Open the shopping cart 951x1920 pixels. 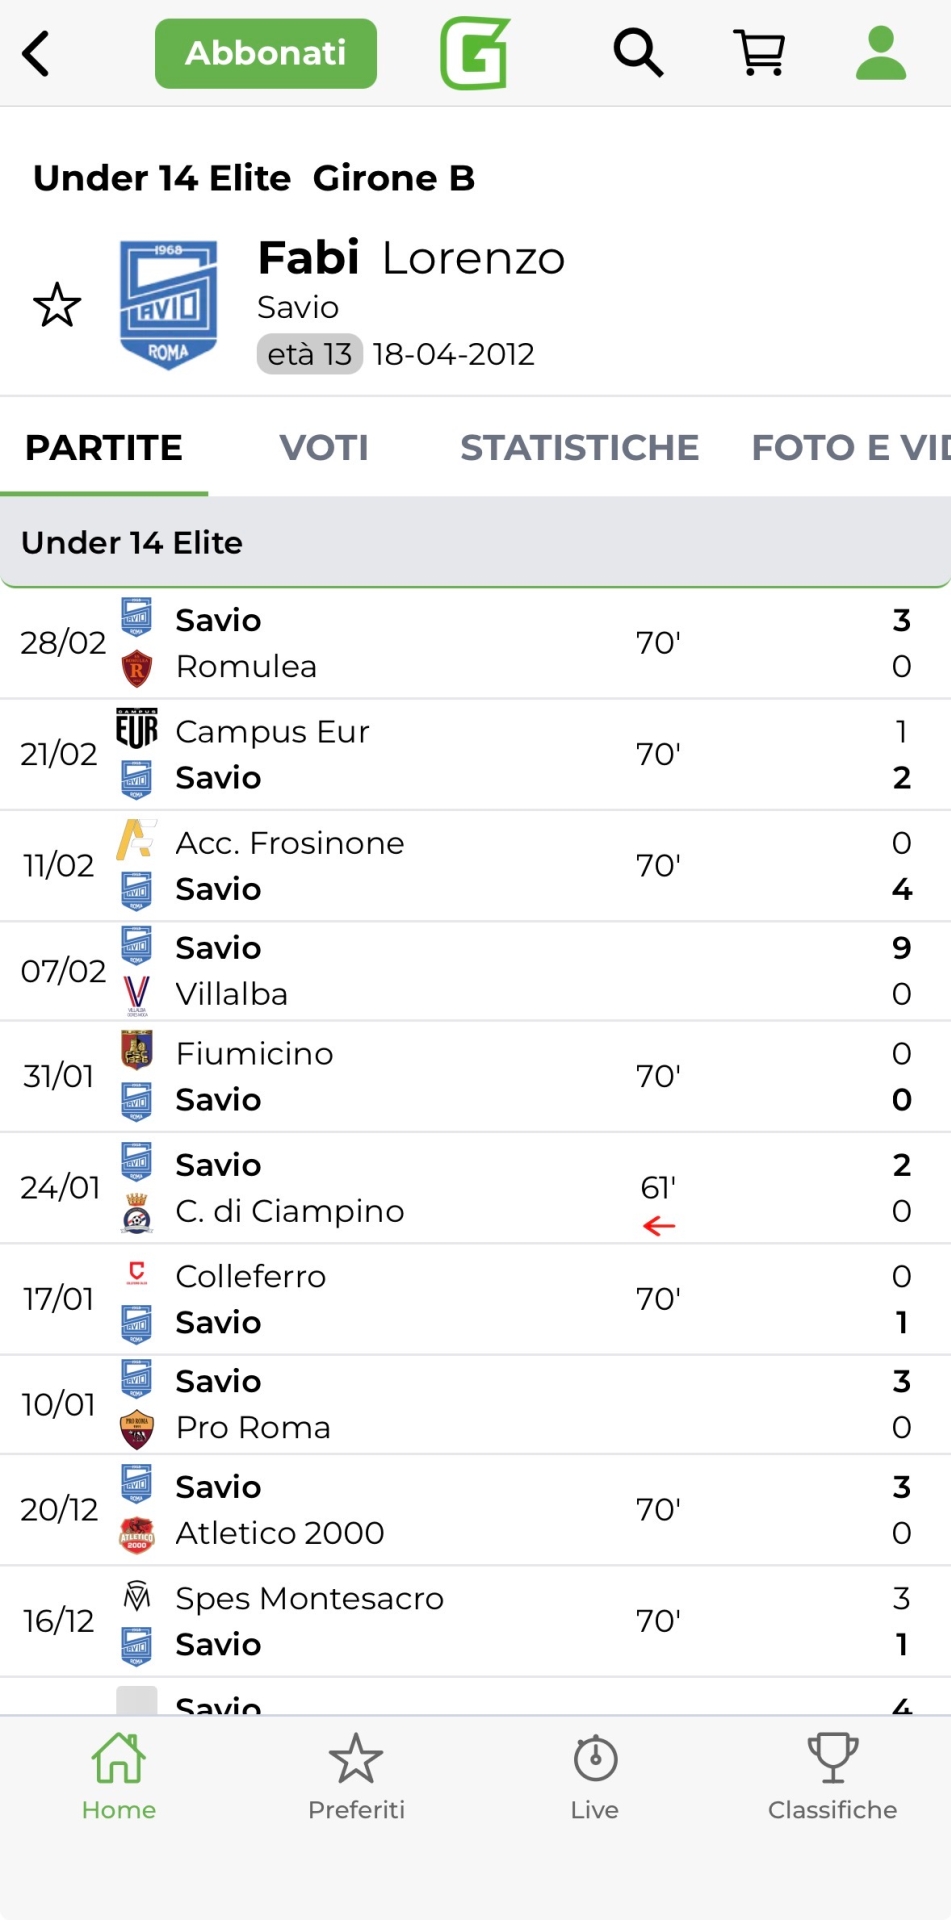(x=760, y=53)
